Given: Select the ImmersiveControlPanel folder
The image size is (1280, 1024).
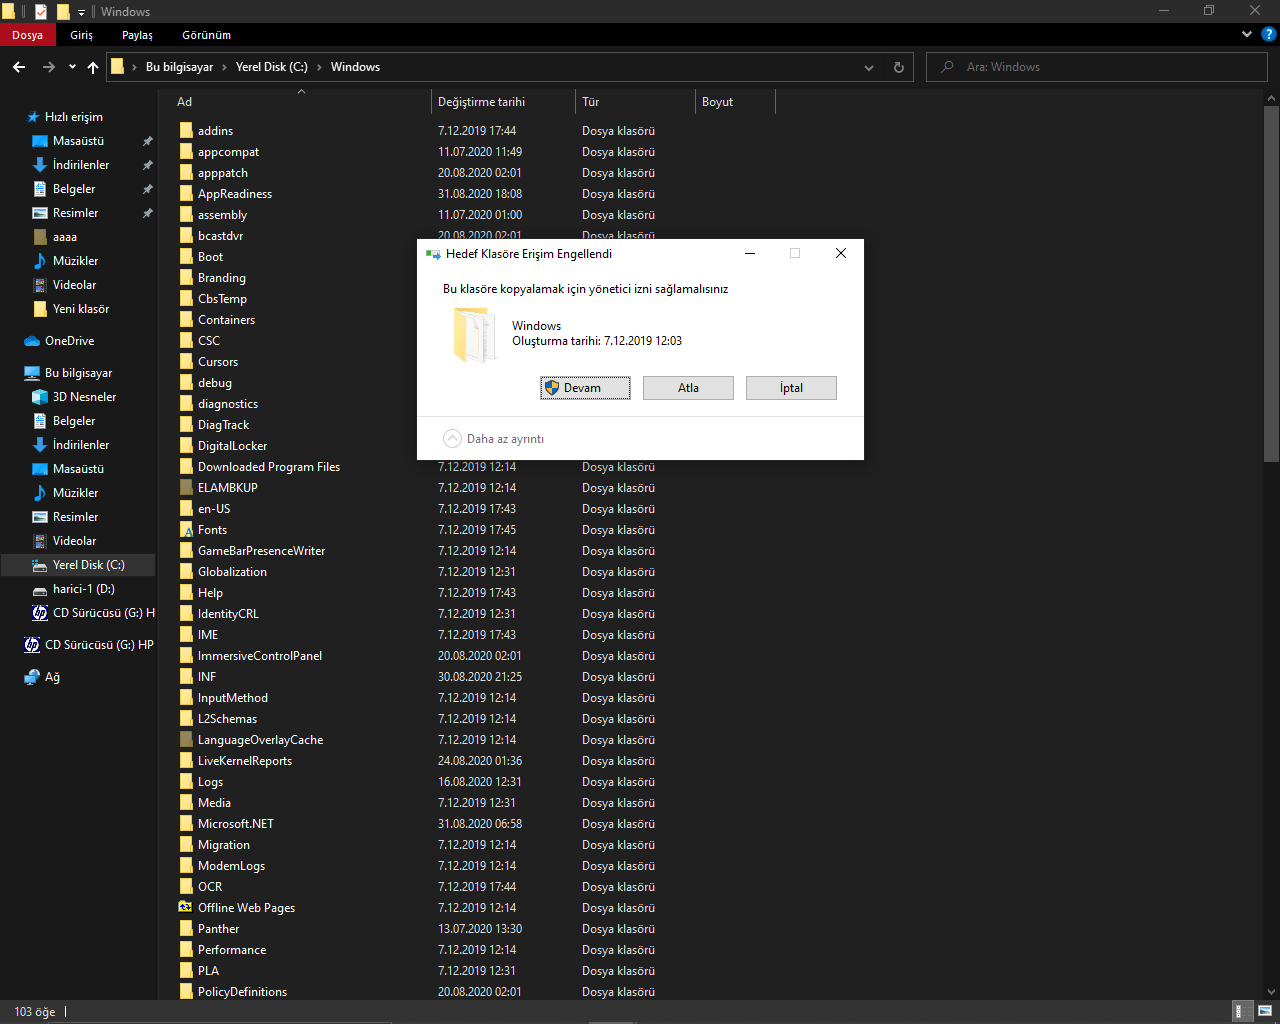Looking at the screenshot, I should click(x=260, y=656).
